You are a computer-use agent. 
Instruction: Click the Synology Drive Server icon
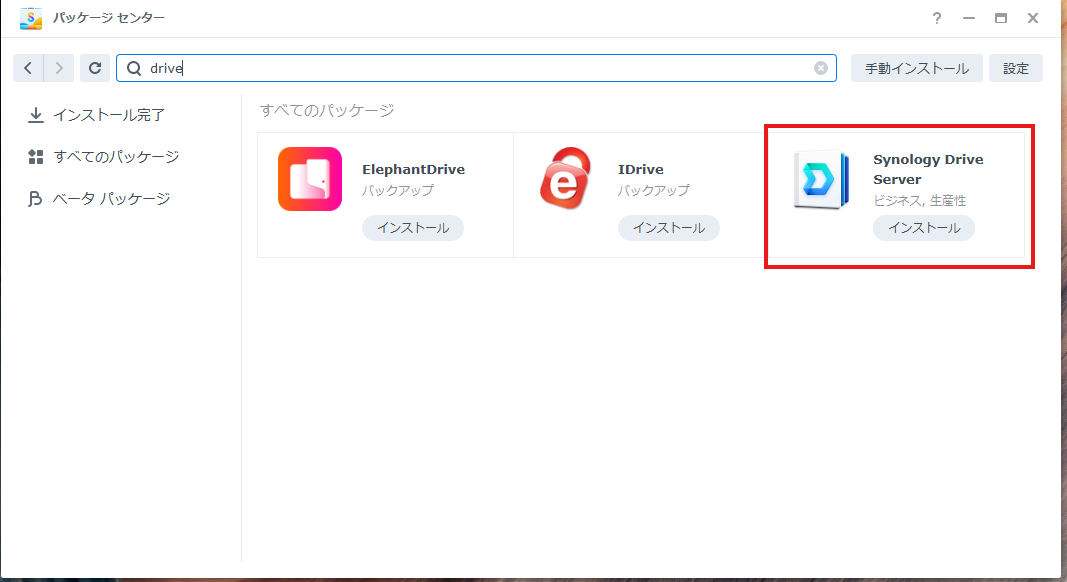click(x=821, y=179)
